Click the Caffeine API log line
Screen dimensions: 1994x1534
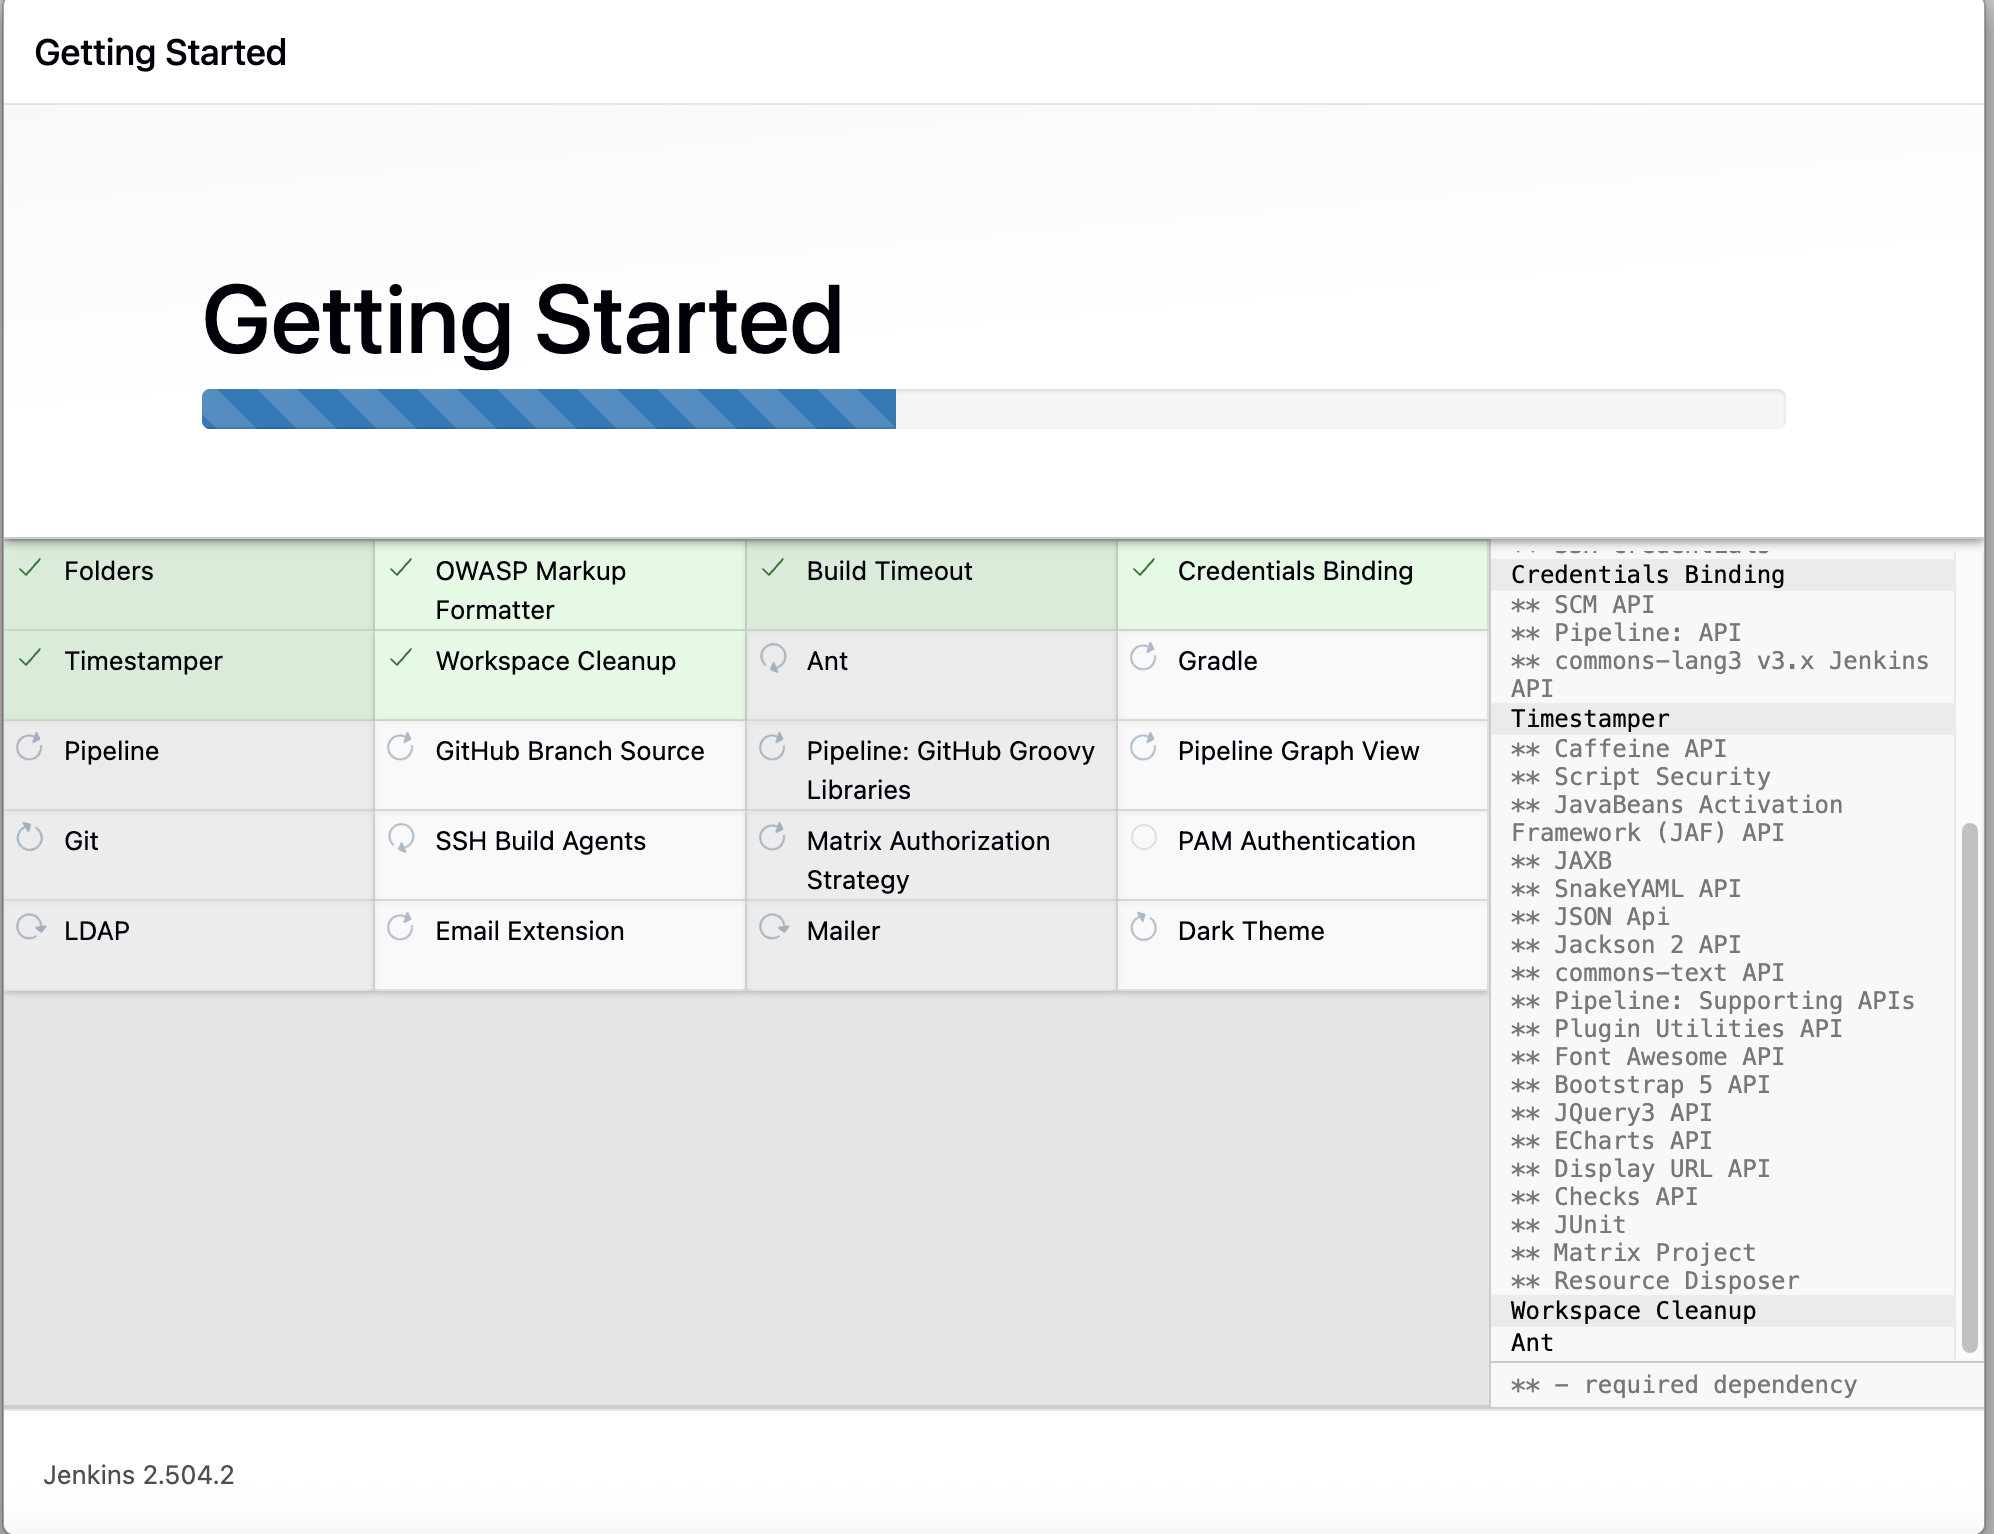(1618, 749)
